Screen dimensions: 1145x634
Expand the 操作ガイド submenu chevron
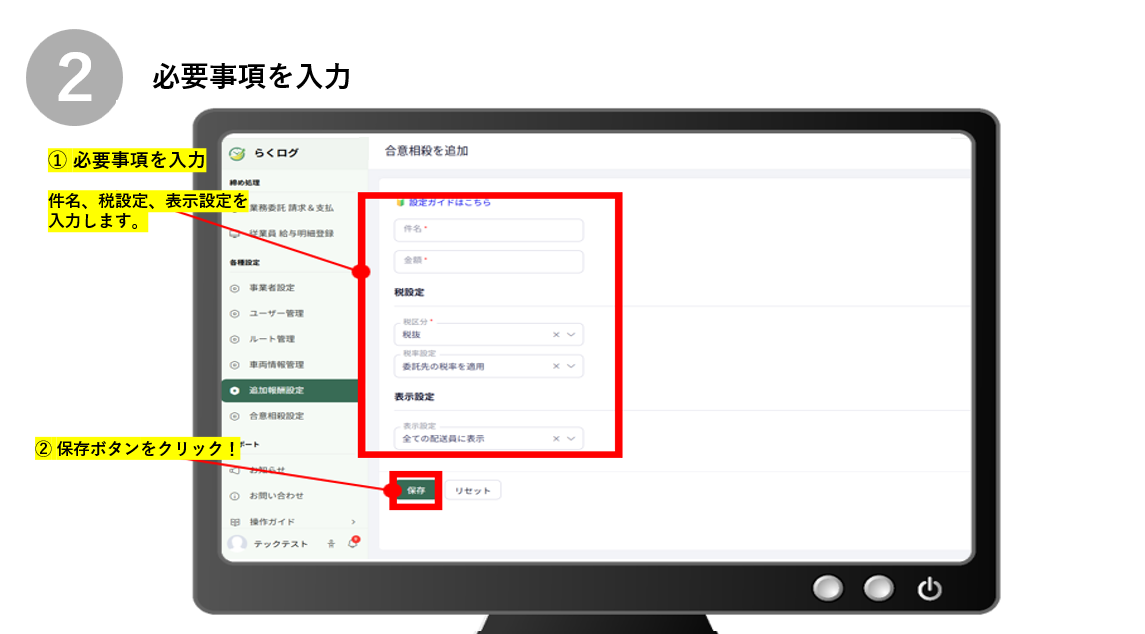point(353,522)
